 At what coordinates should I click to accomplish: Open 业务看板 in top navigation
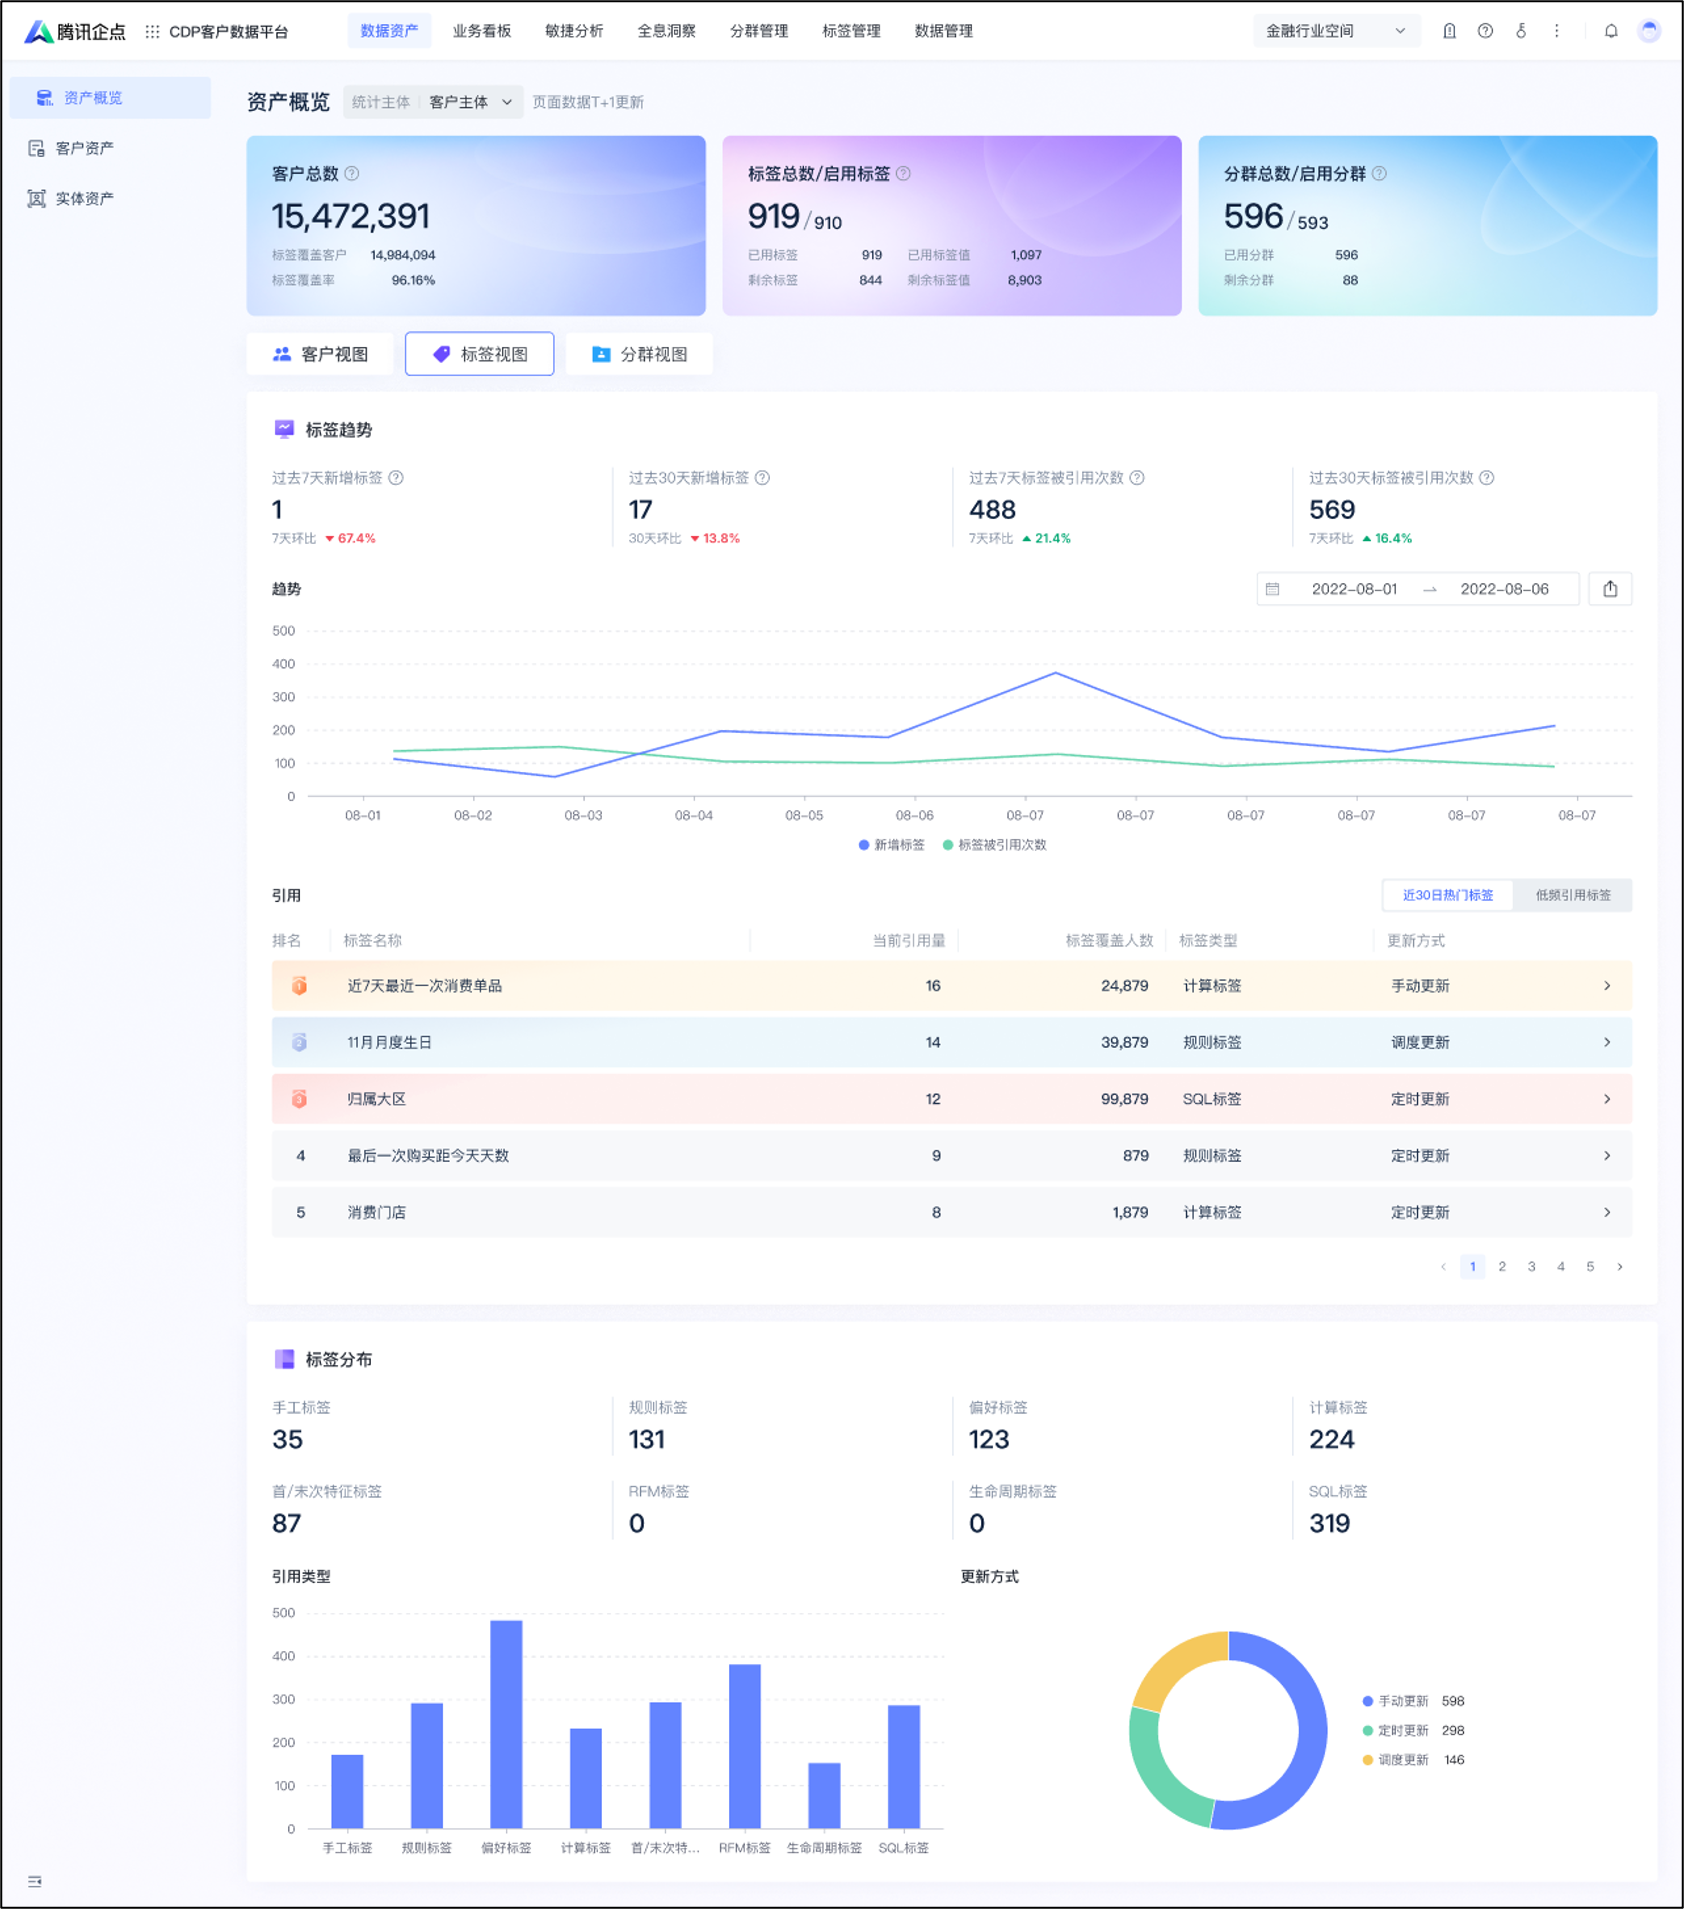(x=482, y=31)
